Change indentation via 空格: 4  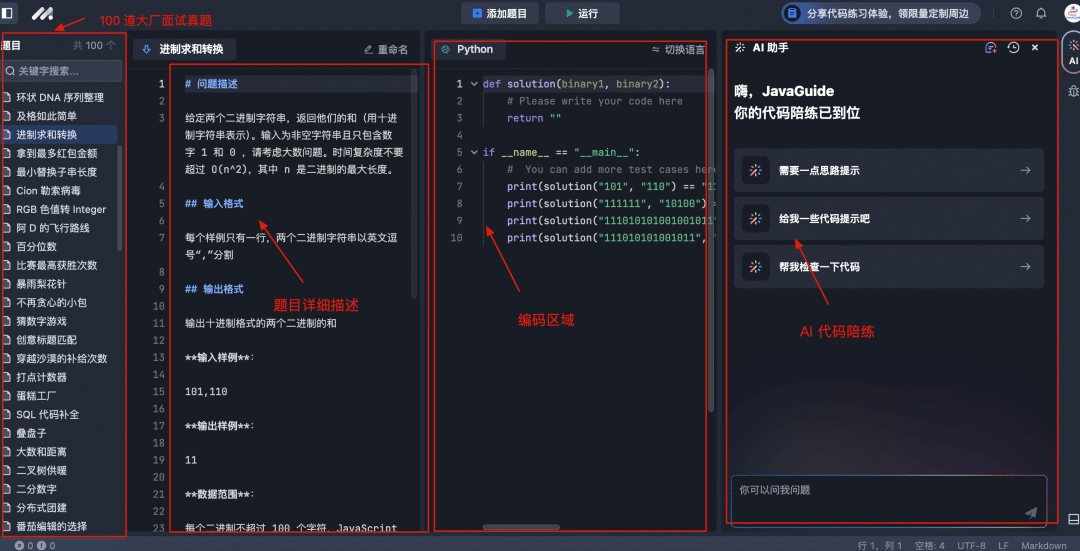click(930, 545)
